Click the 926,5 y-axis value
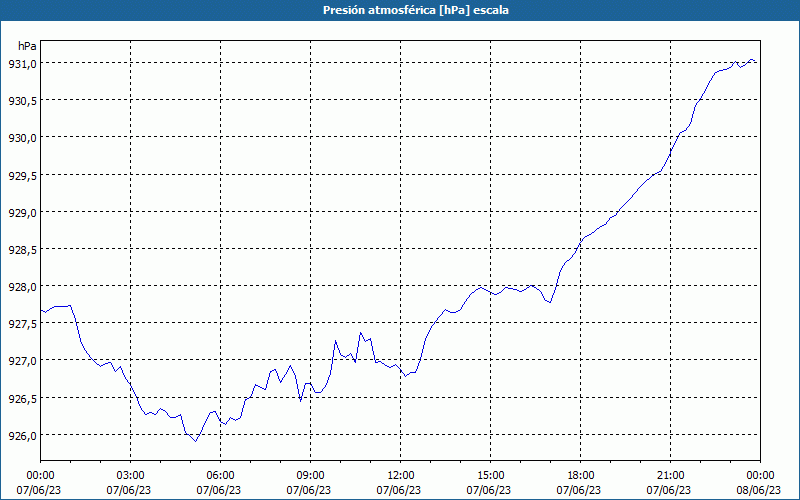Screen dimensions: 800x500 tap(22, 398)
